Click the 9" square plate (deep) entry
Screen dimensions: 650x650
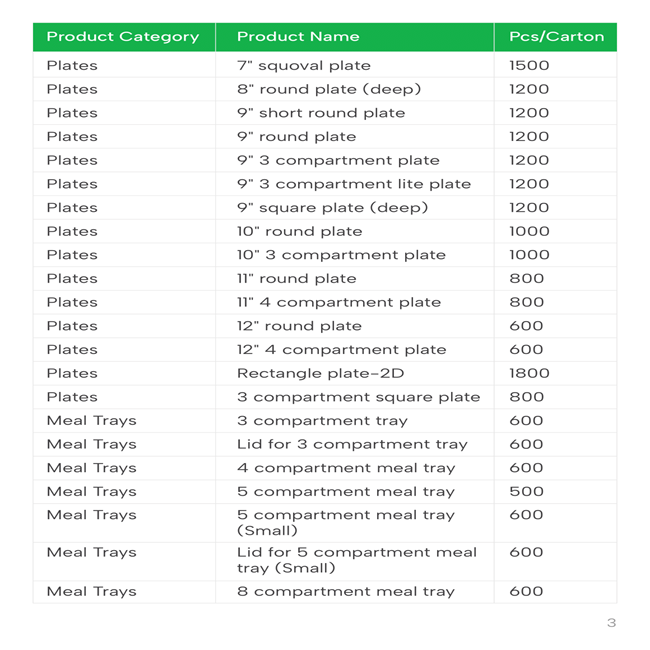pyautogui.click(x=332, y=208)
